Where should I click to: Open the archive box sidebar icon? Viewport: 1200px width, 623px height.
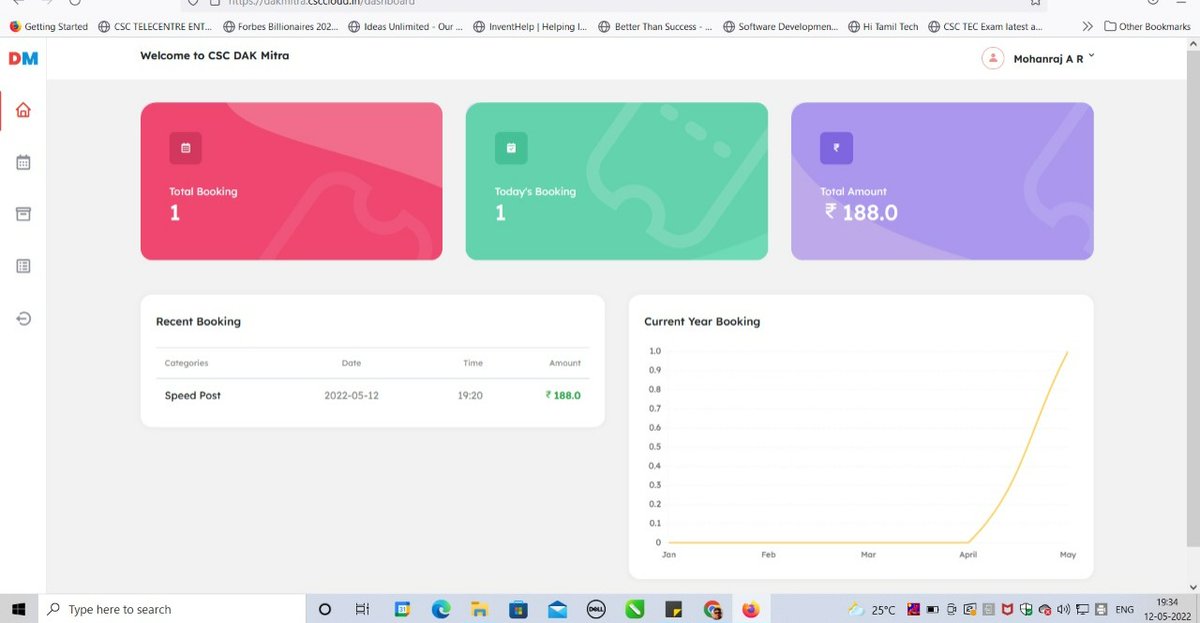[24, 214]
